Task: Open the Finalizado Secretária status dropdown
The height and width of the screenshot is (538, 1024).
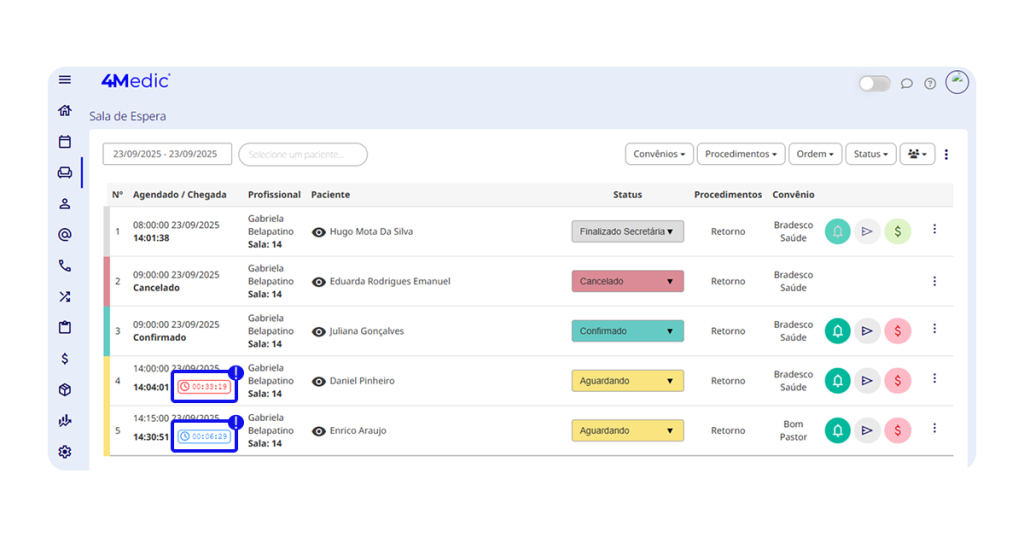Action: [x=627, y=232]
